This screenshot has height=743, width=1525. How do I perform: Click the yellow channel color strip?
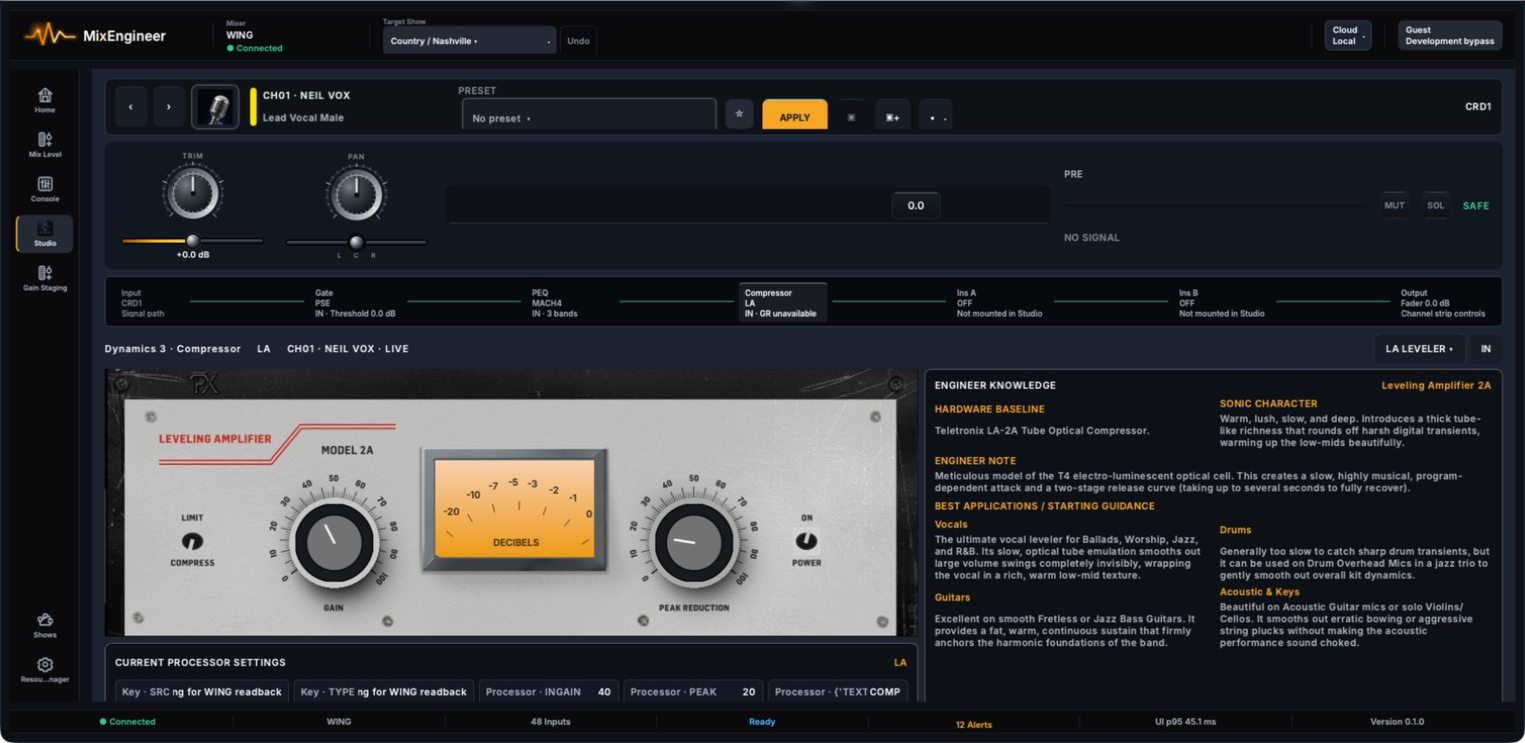[253, 106]
